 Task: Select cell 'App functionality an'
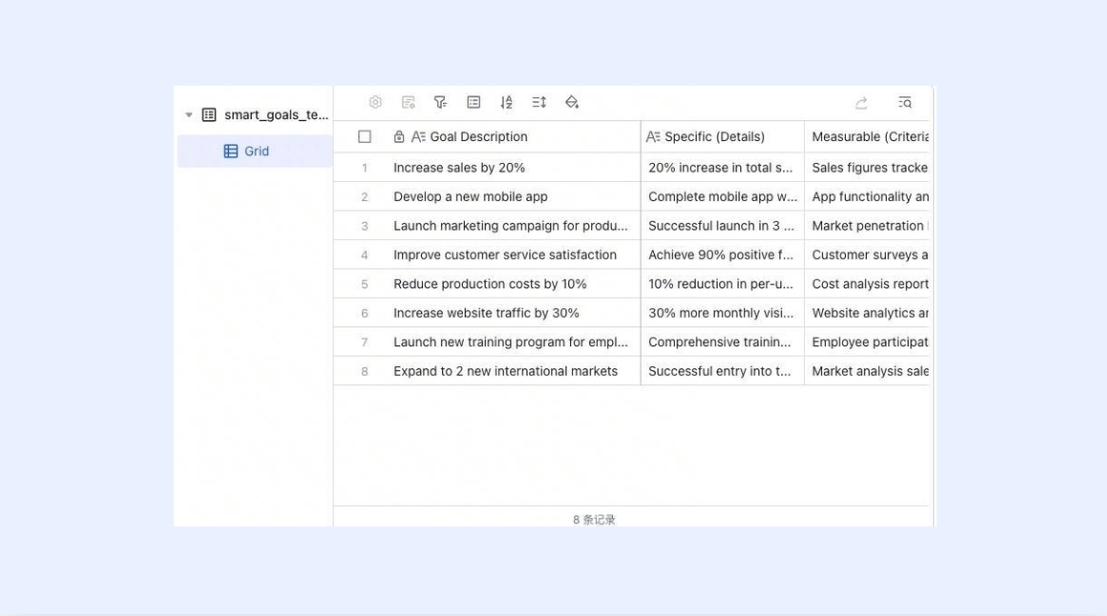[x=867, y=196]
